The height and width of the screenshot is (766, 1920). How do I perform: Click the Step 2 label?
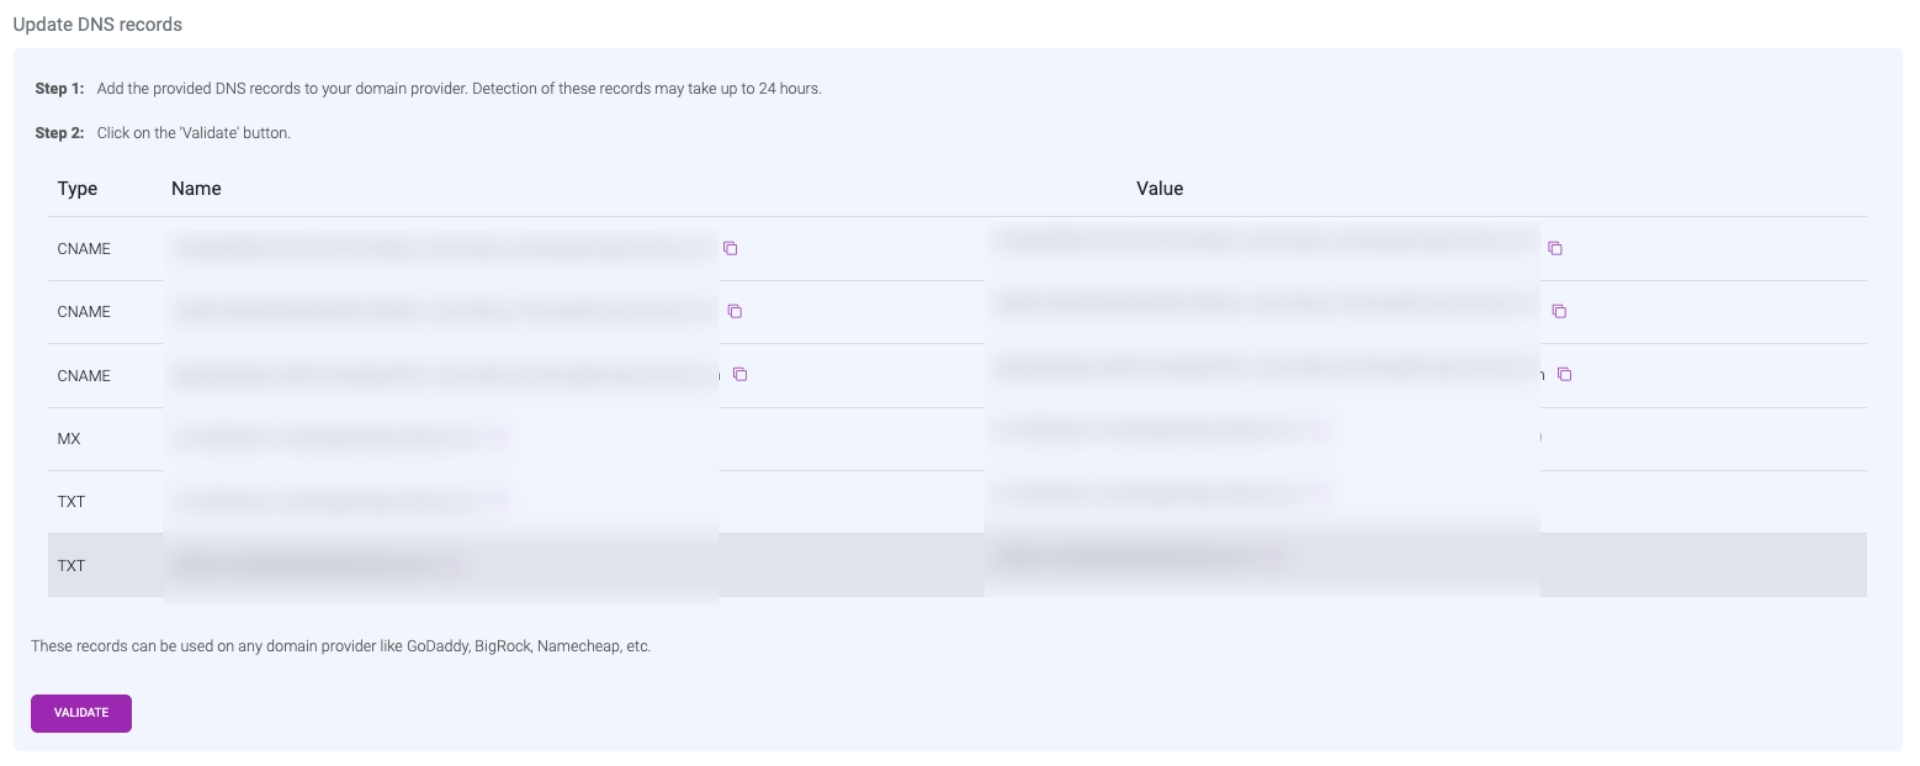tap(59, 133)
